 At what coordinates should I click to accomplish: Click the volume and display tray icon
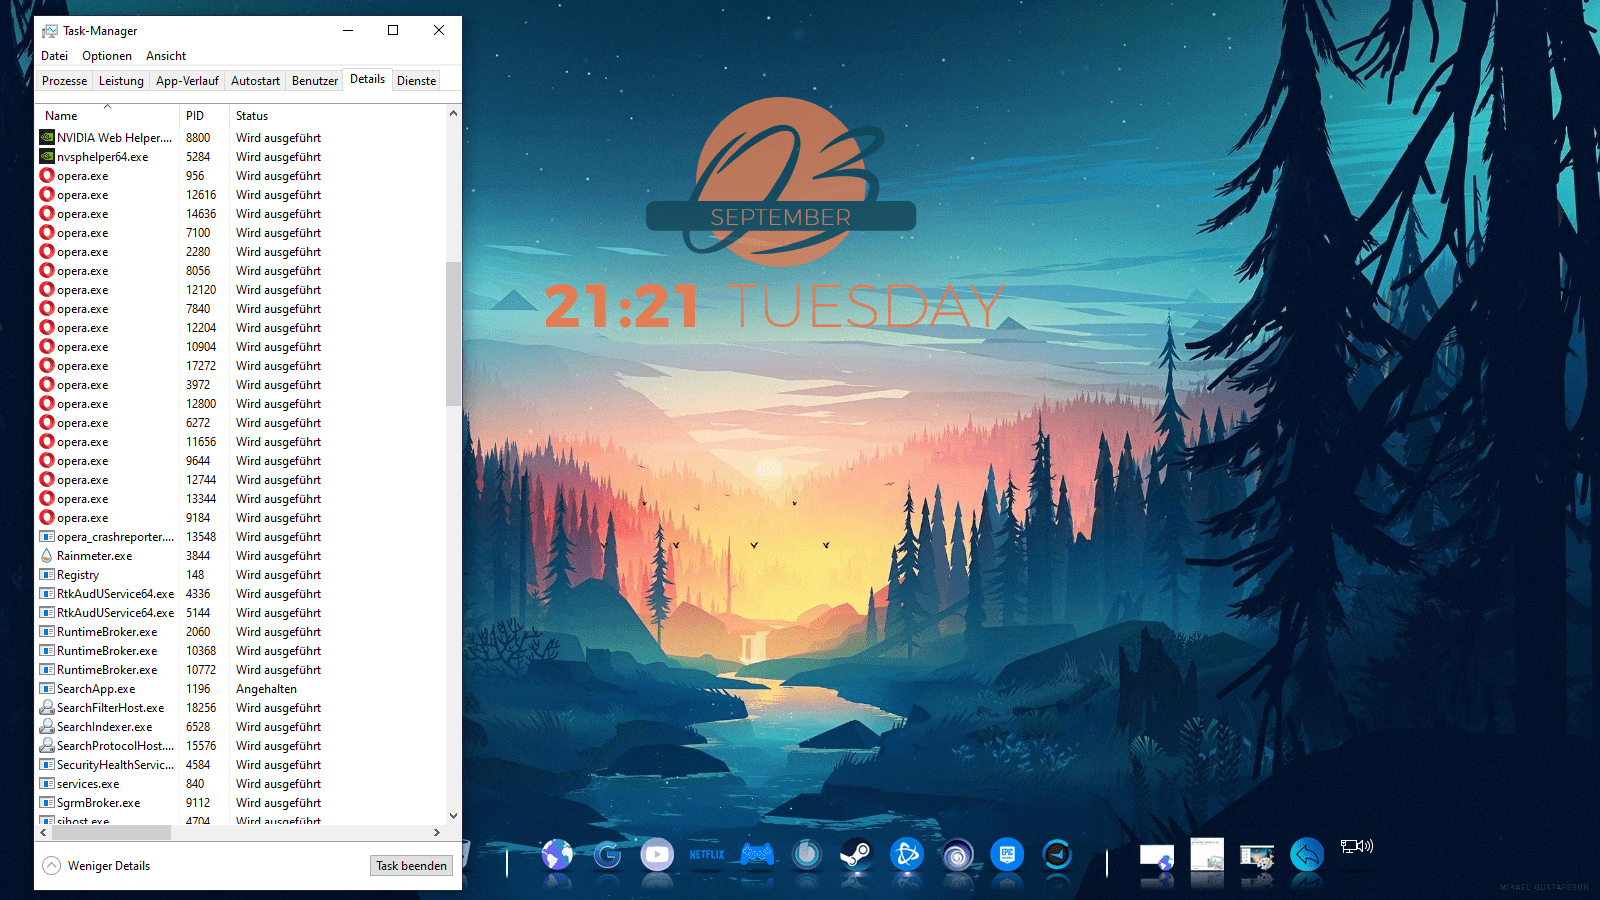pos(1357,847)
